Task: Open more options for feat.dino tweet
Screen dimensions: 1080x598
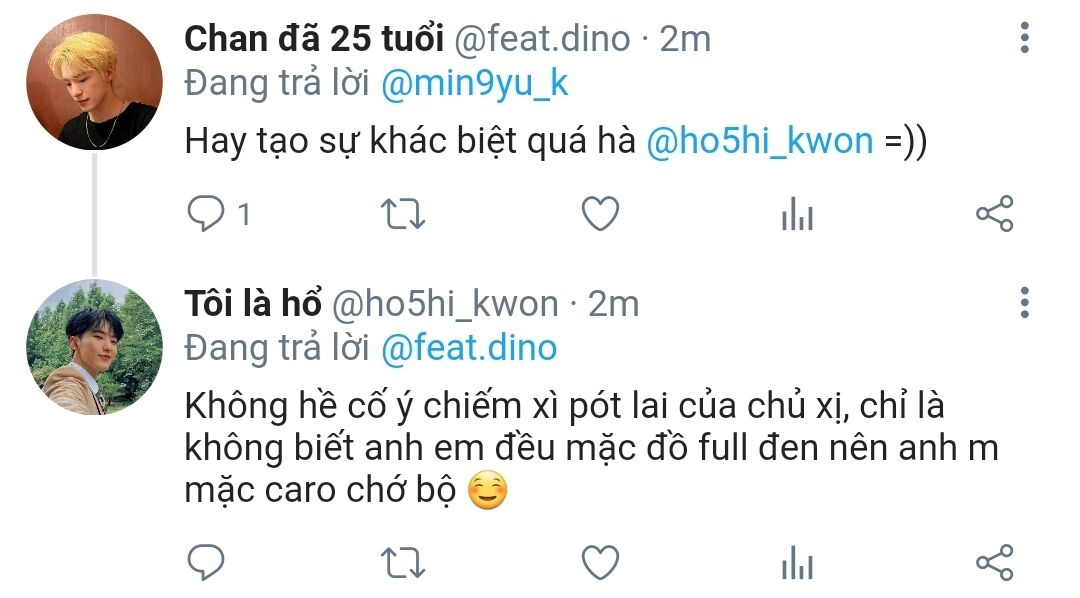Action: point(1025,38)
